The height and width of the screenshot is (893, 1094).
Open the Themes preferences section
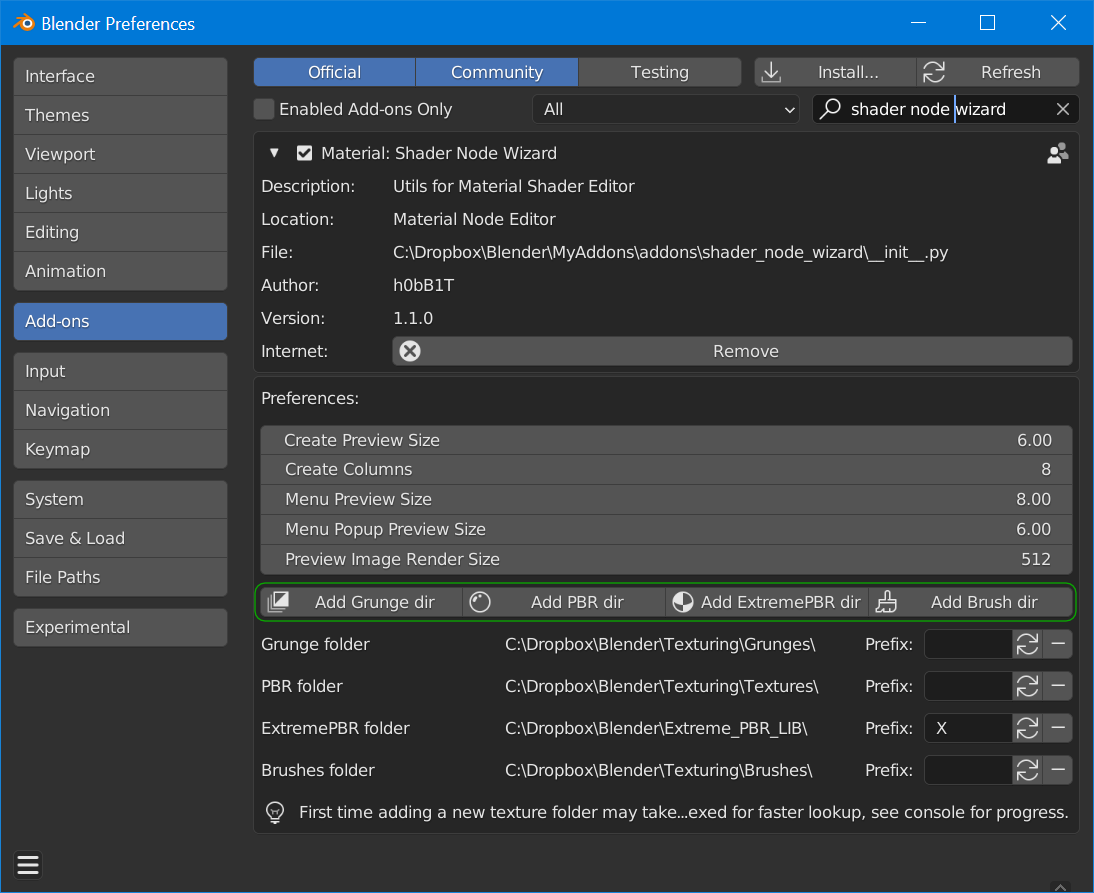coord(120,115)
